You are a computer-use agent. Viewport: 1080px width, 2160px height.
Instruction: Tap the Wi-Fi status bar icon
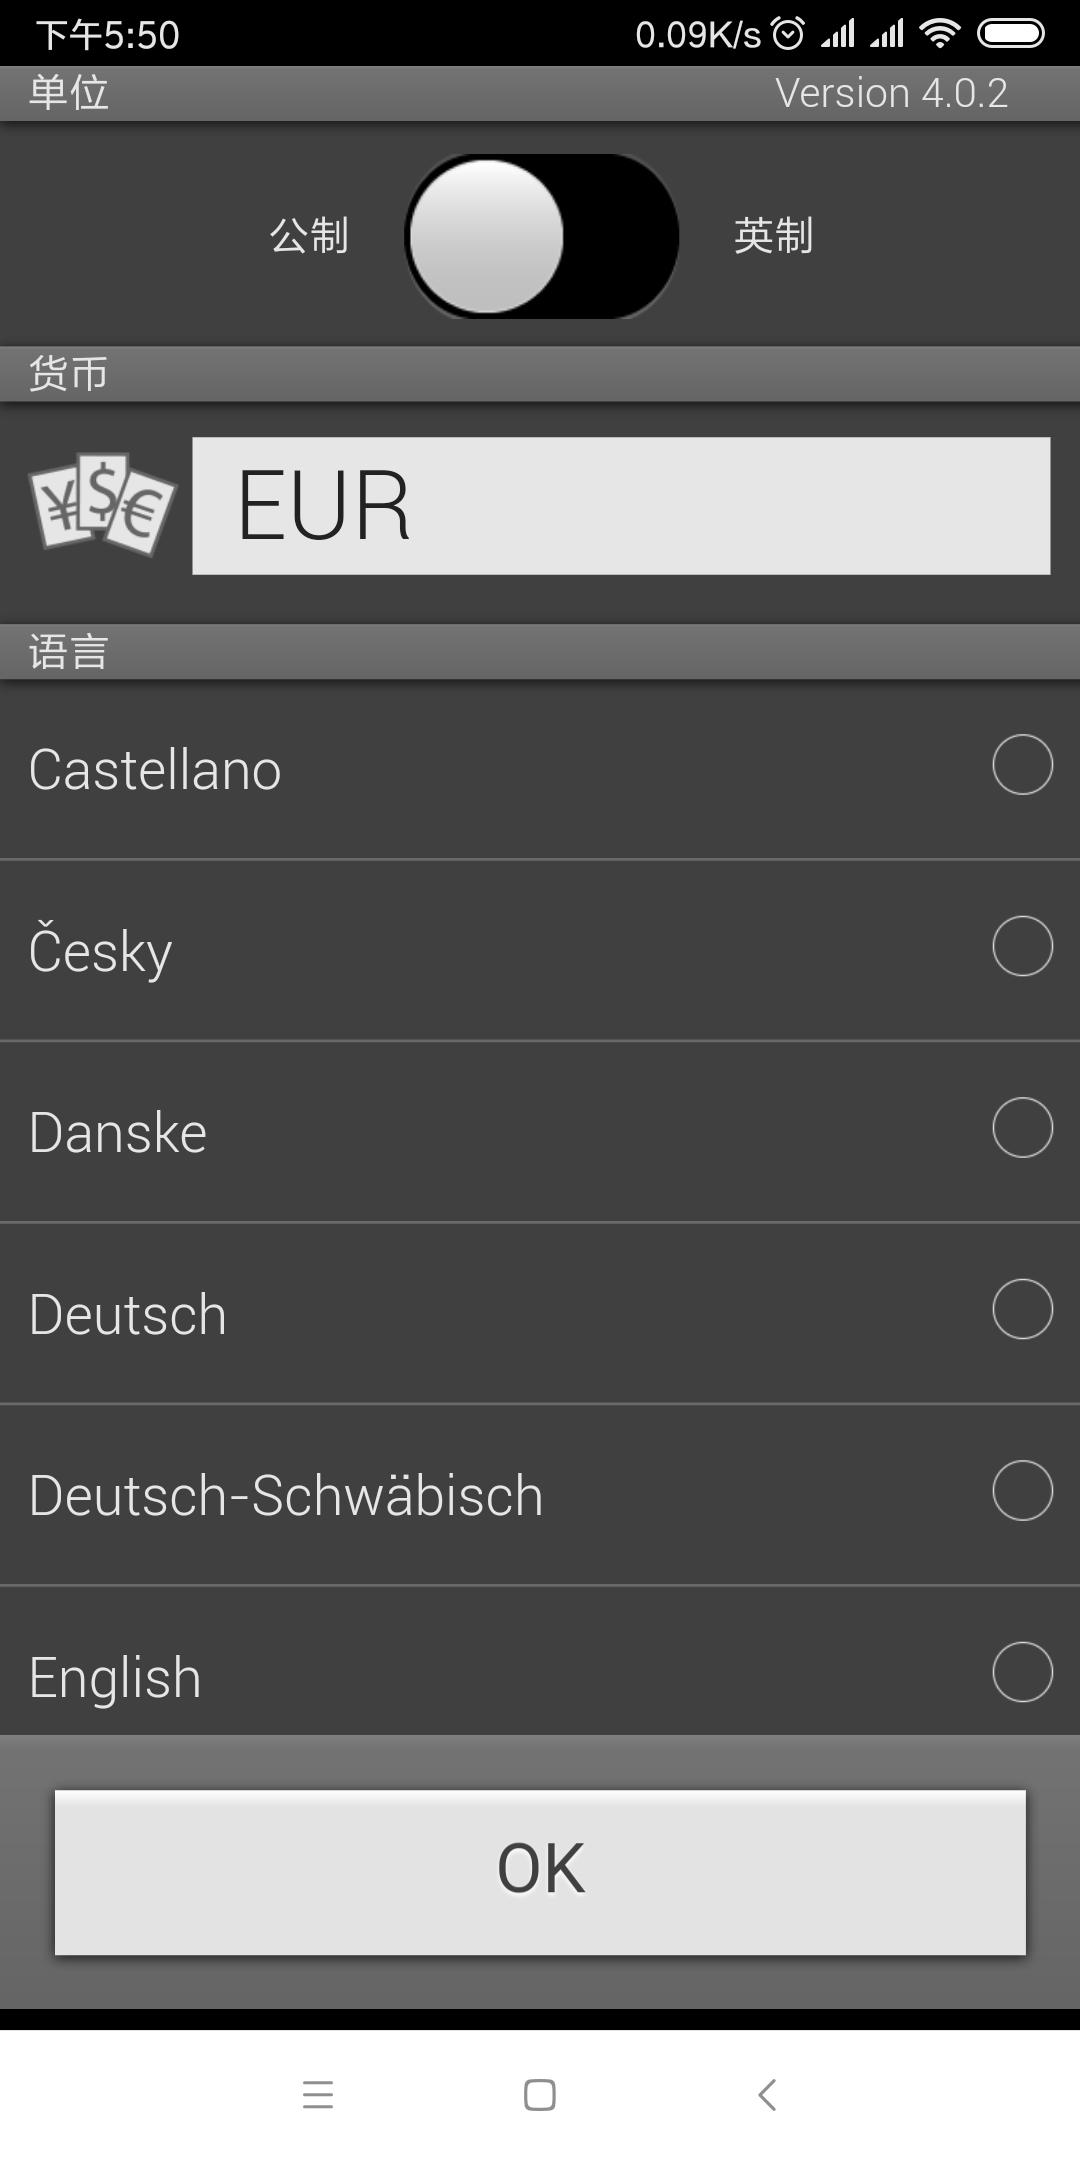[x=939, y=35]
